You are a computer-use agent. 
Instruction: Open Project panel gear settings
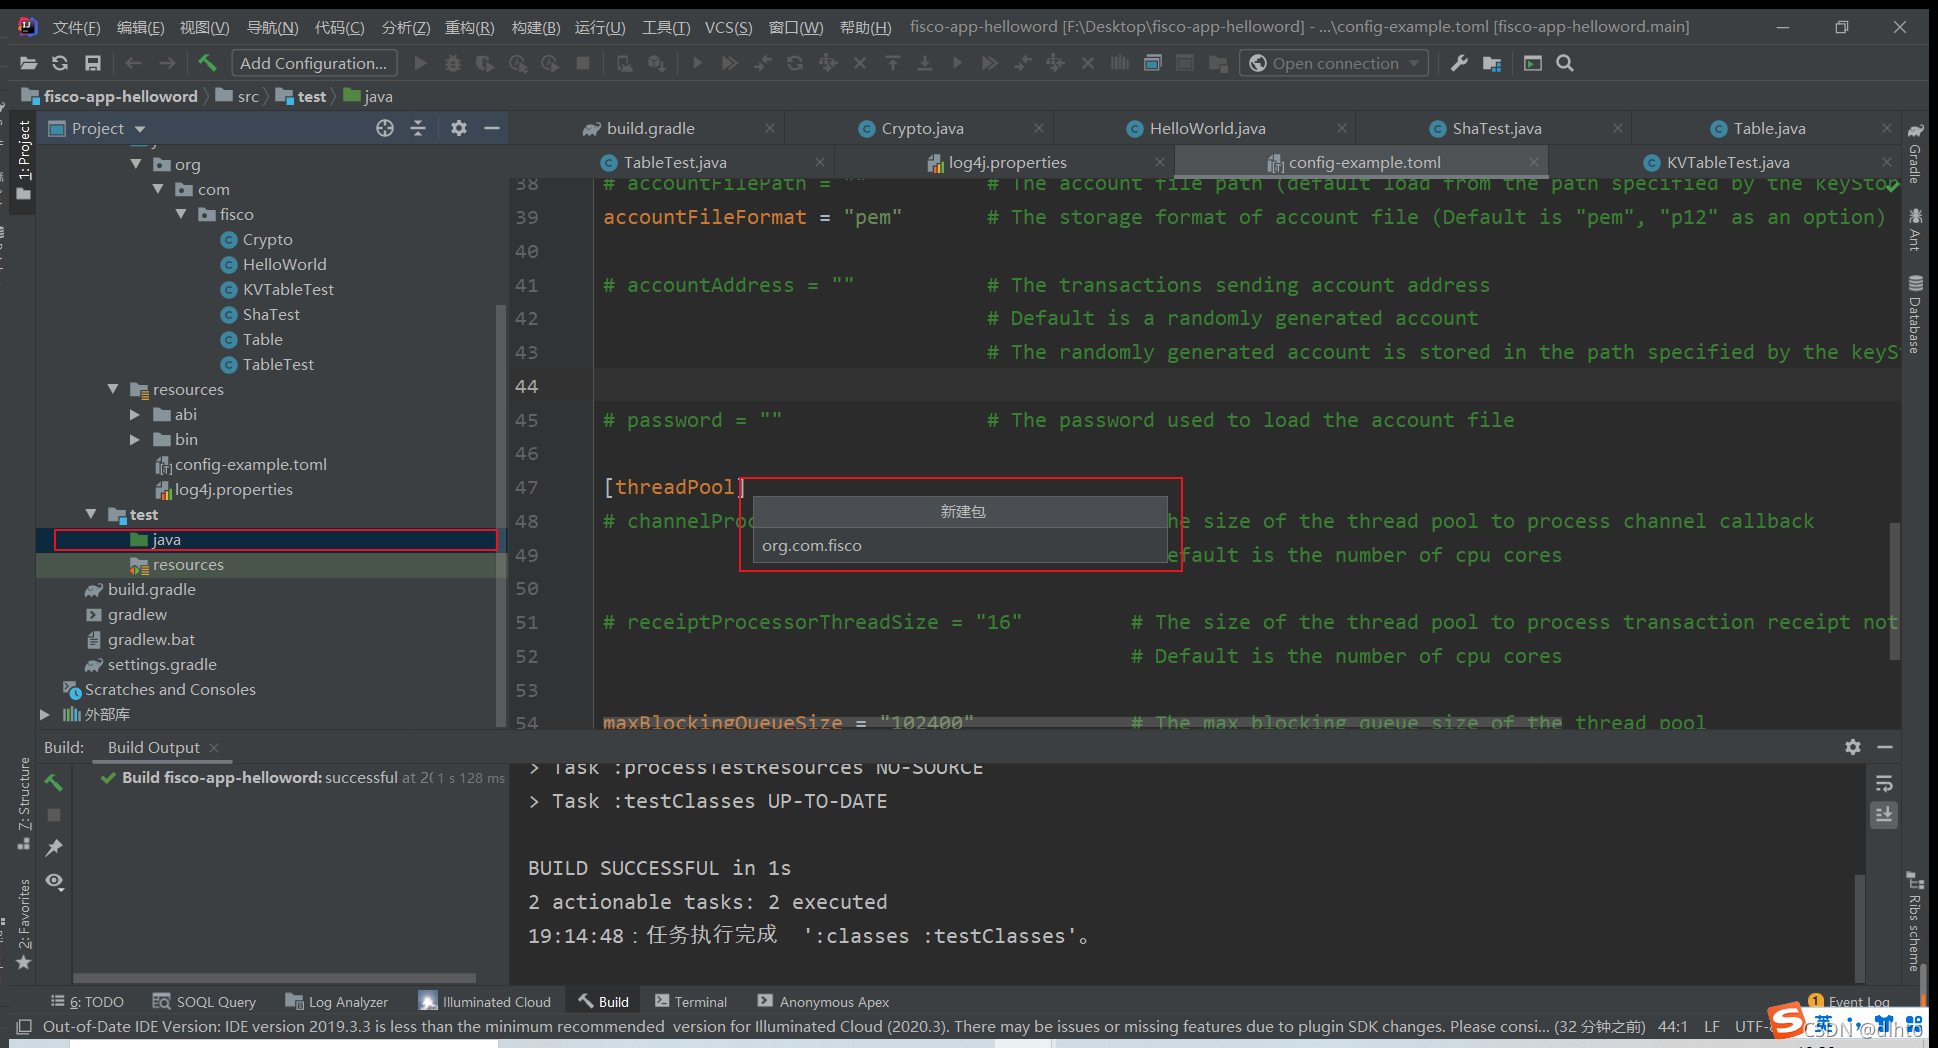point(459,128)
